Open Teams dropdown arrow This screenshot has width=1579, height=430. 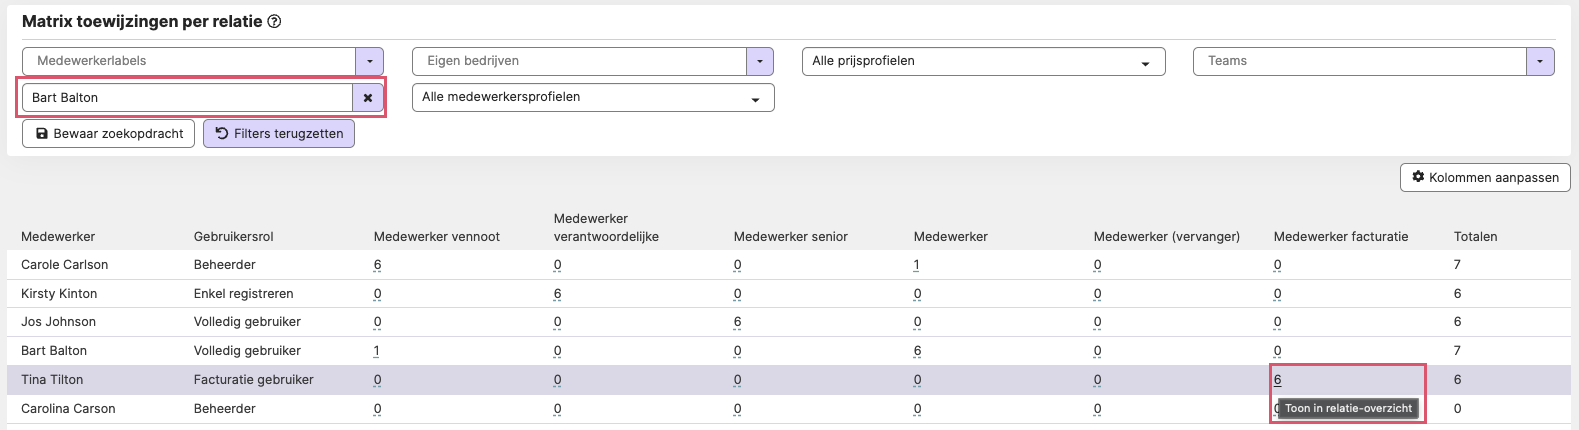pos(1540,61)
